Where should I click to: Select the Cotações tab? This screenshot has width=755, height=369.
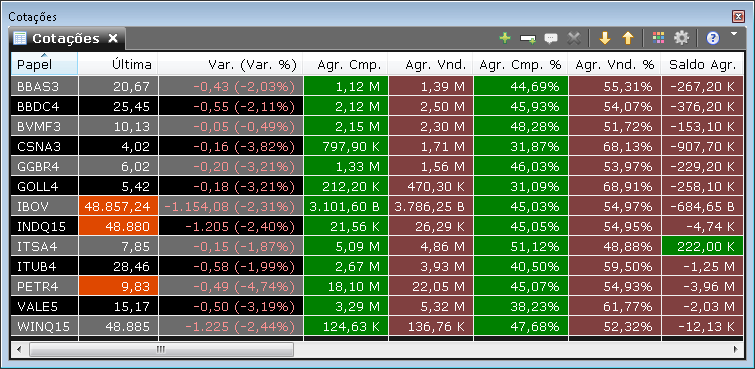point(66,39)
